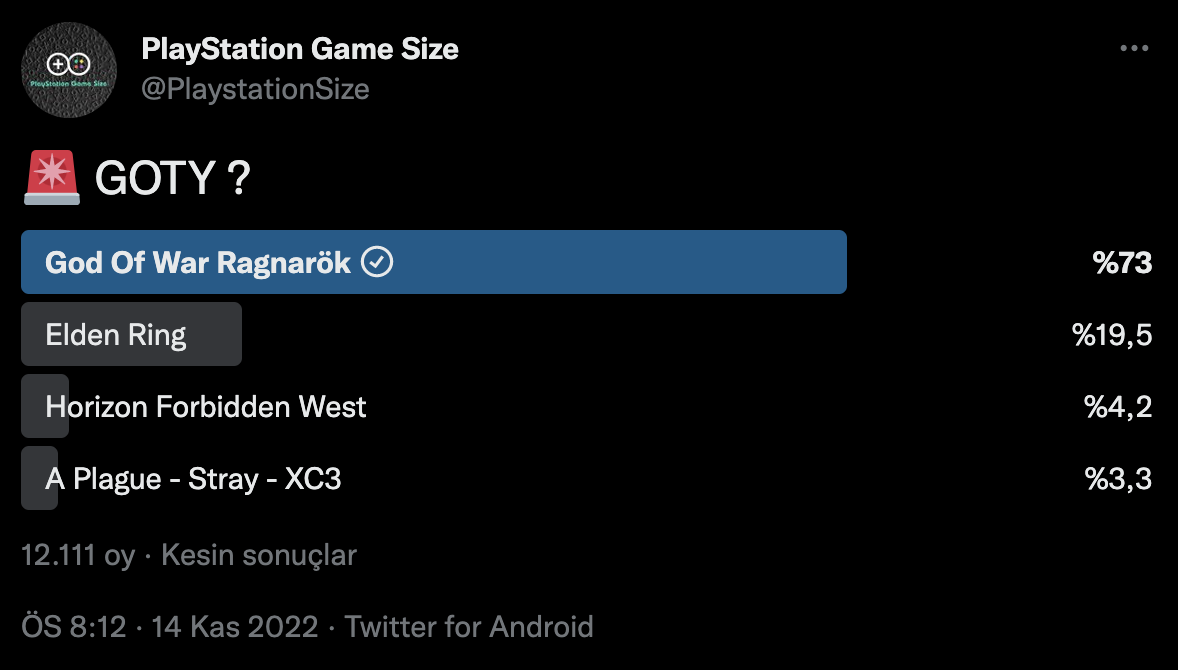The image size is (1178, 670).
Task: Open the Twitter for Android source link
Action: click(x=469, y=626)
